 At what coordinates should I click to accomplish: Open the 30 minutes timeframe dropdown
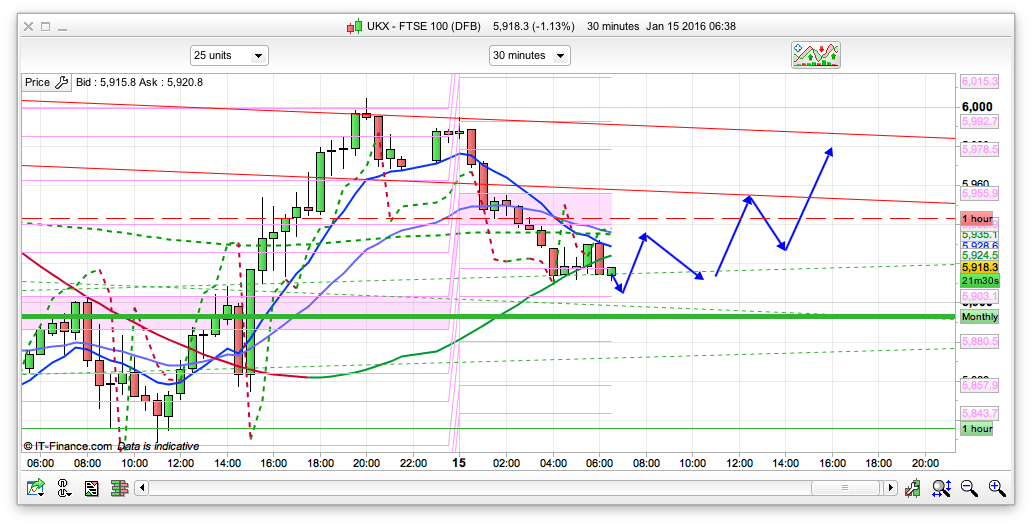click(529, 55)
